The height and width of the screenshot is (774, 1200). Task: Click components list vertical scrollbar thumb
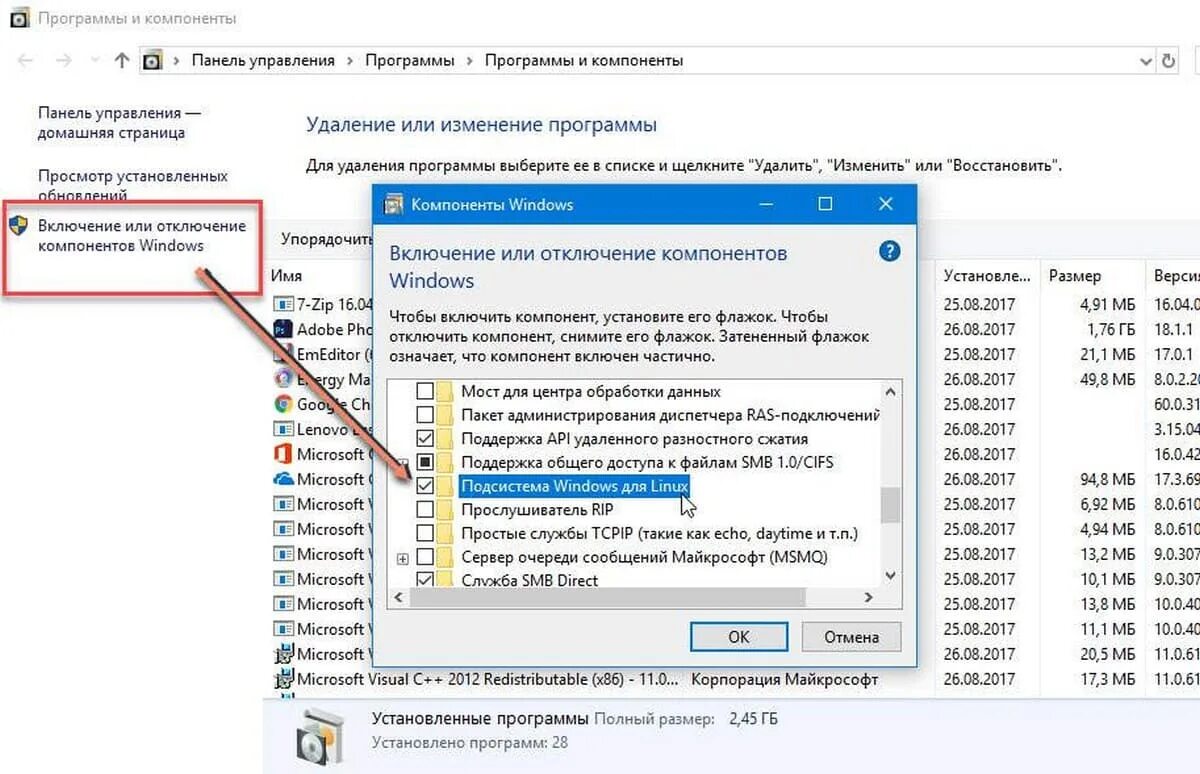890,504
